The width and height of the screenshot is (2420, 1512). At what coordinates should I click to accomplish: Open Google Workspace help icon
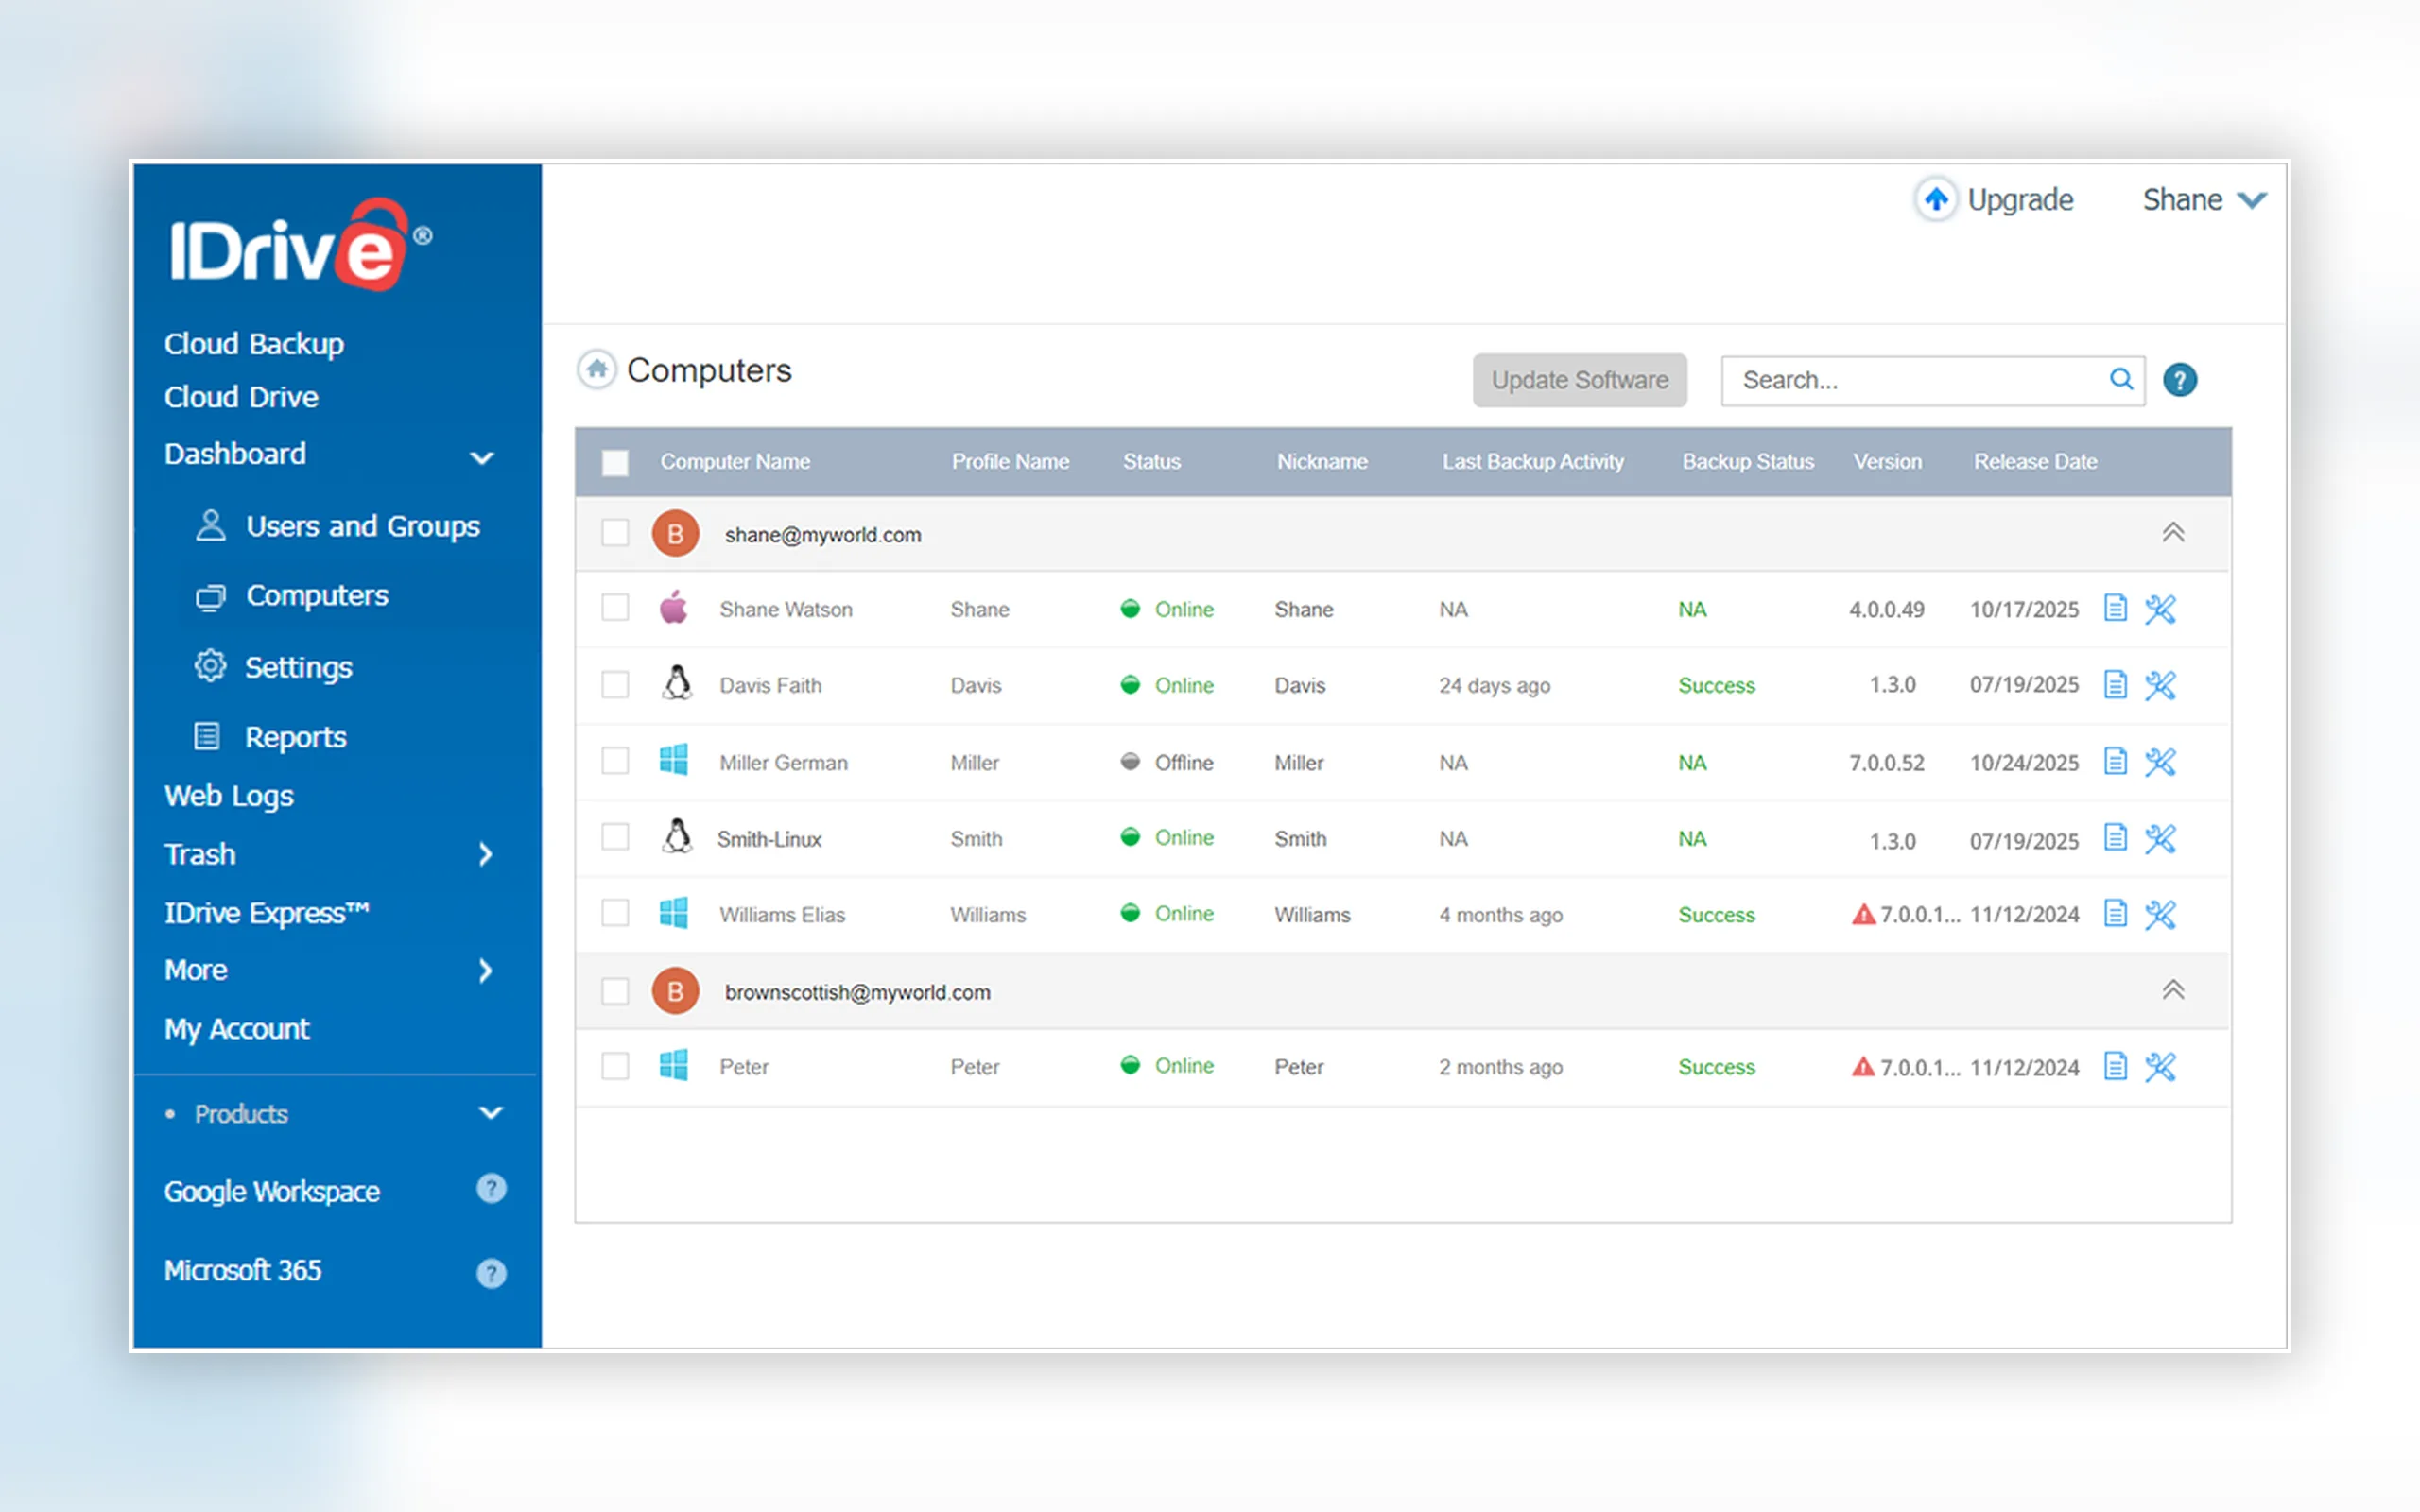coord(491,1189)
